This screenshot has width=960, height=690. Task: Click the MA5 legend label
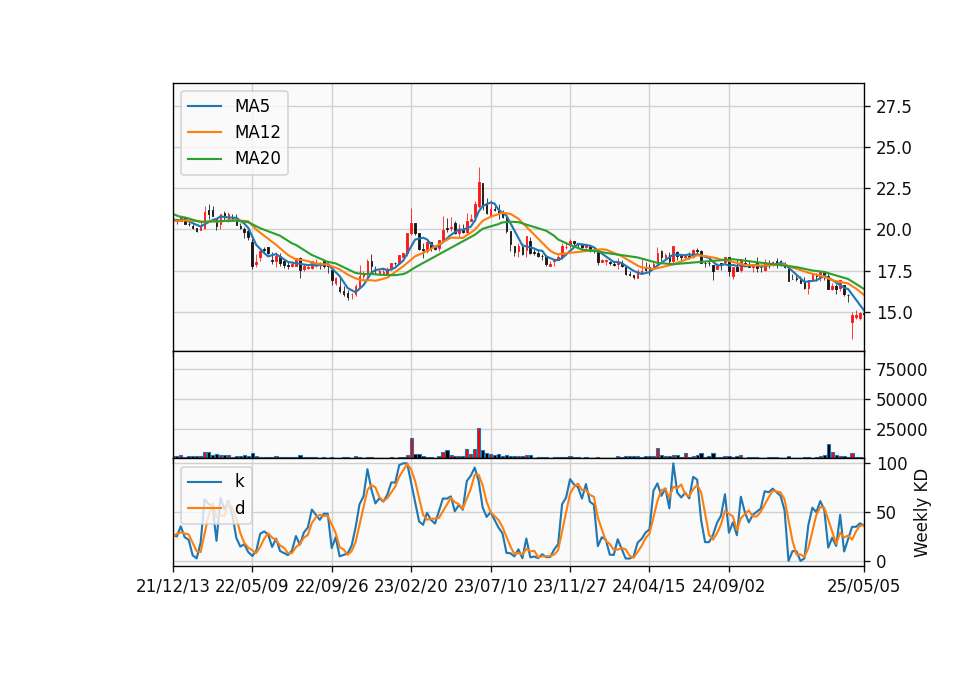pyautogui.click(x=252, y=106)
